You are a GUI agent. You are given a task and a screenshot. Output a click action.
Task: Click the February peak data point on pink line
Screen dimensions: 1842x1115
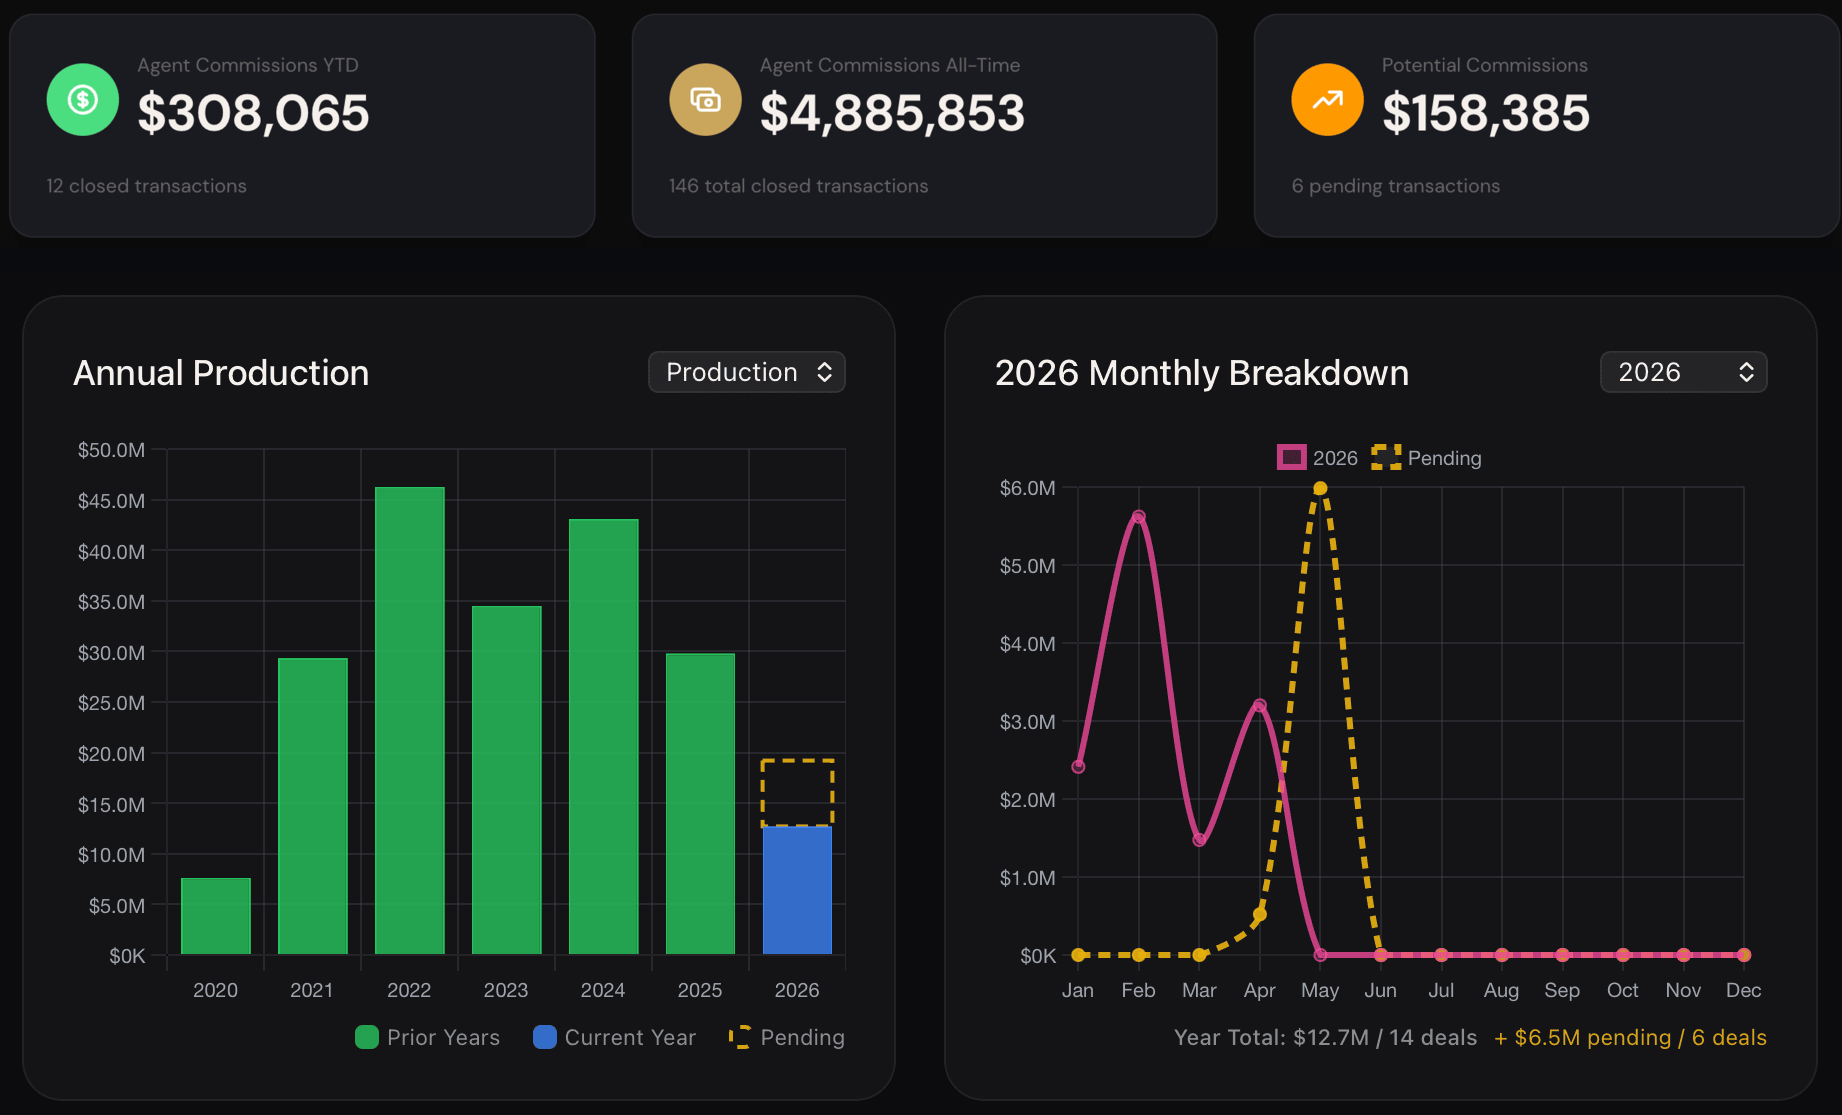1138,517
